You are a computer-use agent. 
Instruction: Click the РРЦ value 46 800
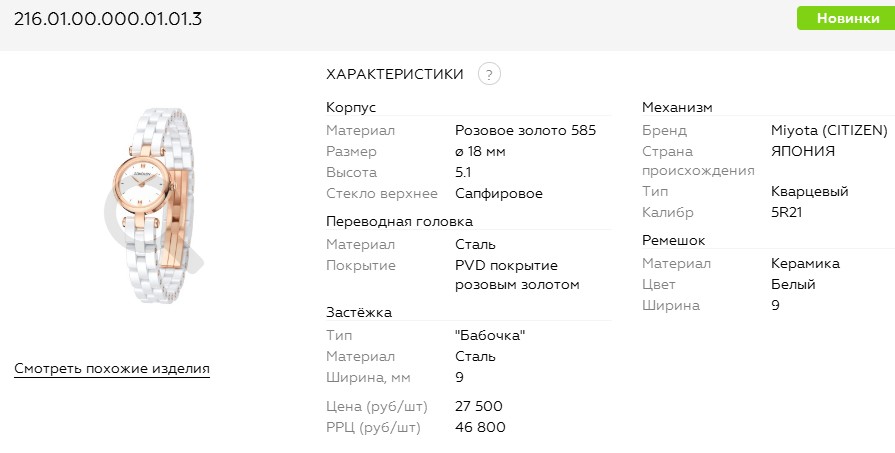point(480,428)
